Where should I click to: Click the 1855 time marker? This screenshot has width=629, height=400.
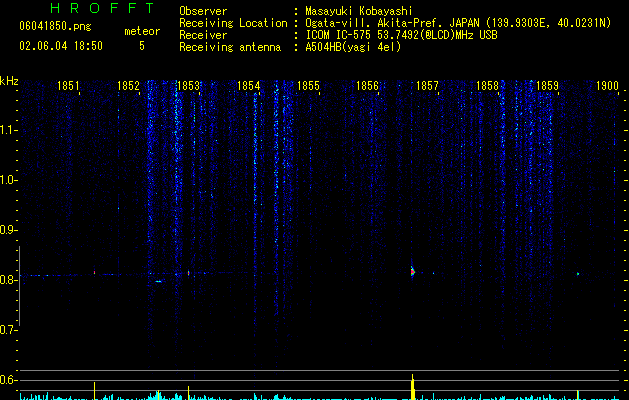(308, 86)
